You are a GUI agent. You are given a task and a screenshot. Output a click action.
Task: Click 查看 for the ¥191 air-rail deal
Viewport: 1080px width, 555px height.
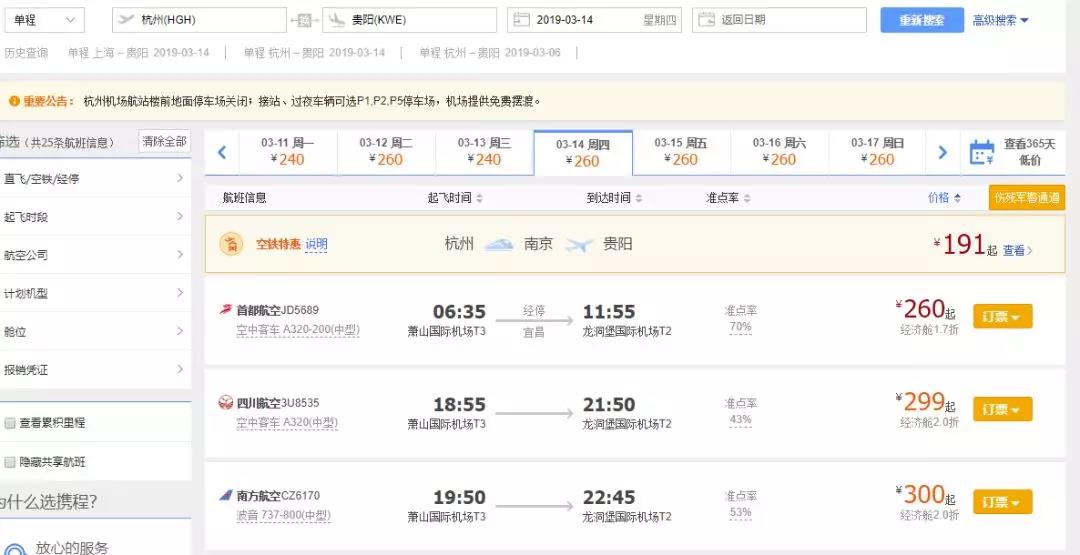pos(1017,251)
